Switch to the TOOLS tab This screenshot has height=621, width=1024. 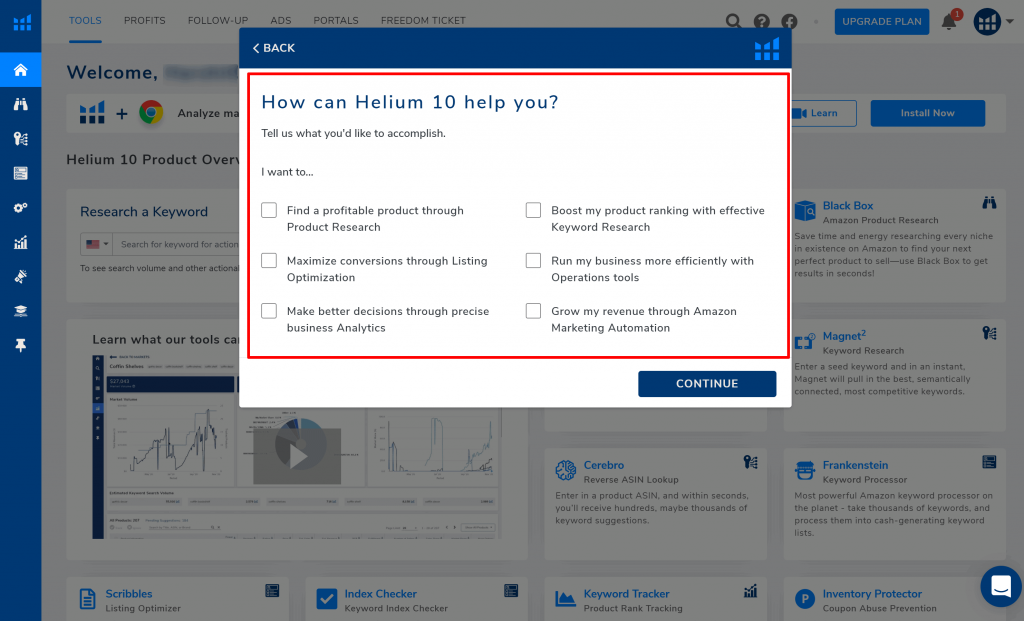[x=86, y=21]
